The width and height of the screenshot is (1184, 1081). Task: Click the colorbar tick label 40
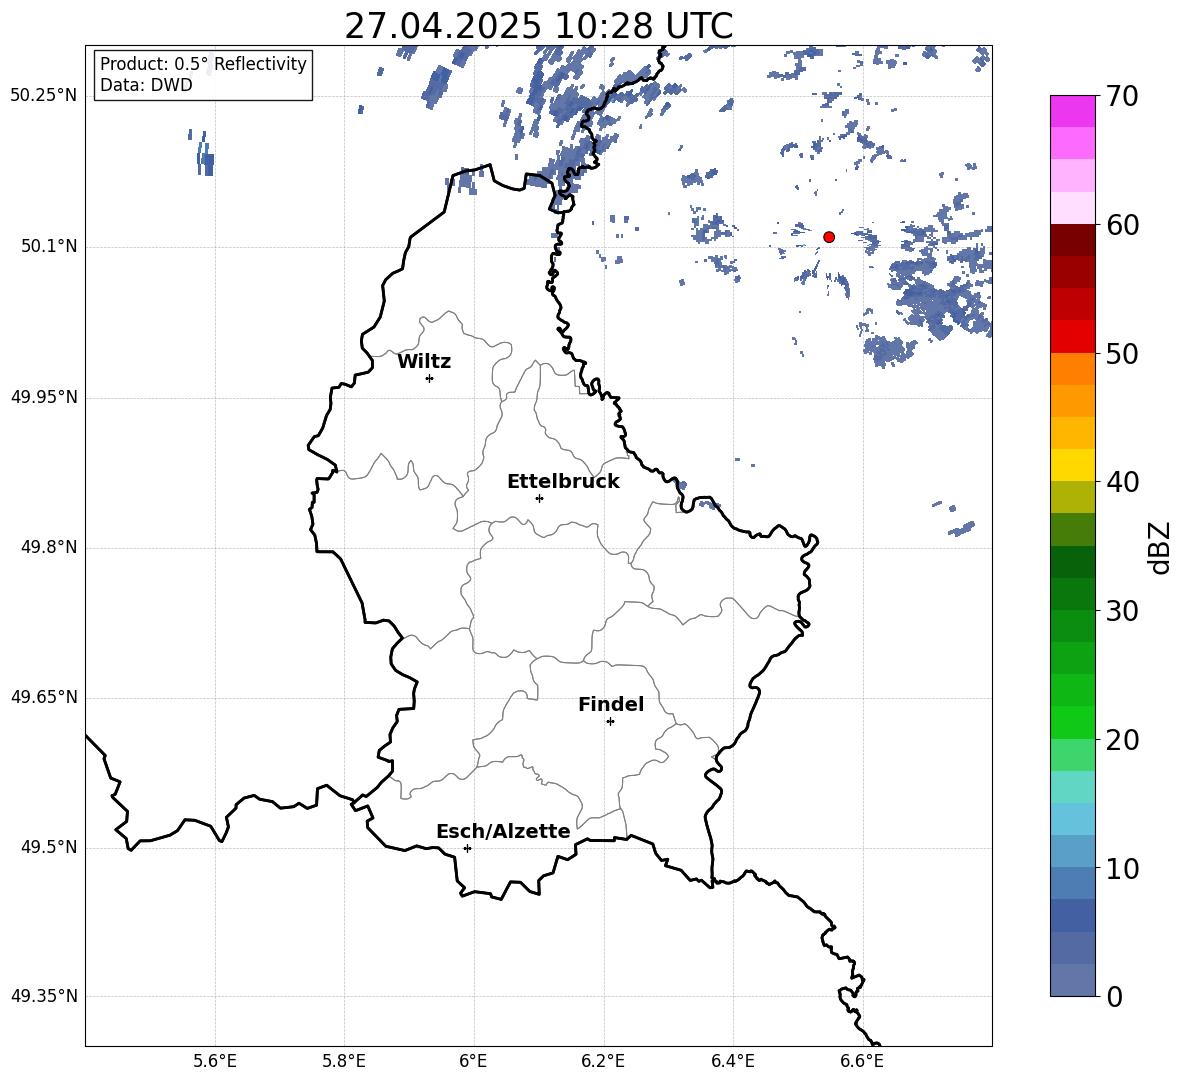1122,482
